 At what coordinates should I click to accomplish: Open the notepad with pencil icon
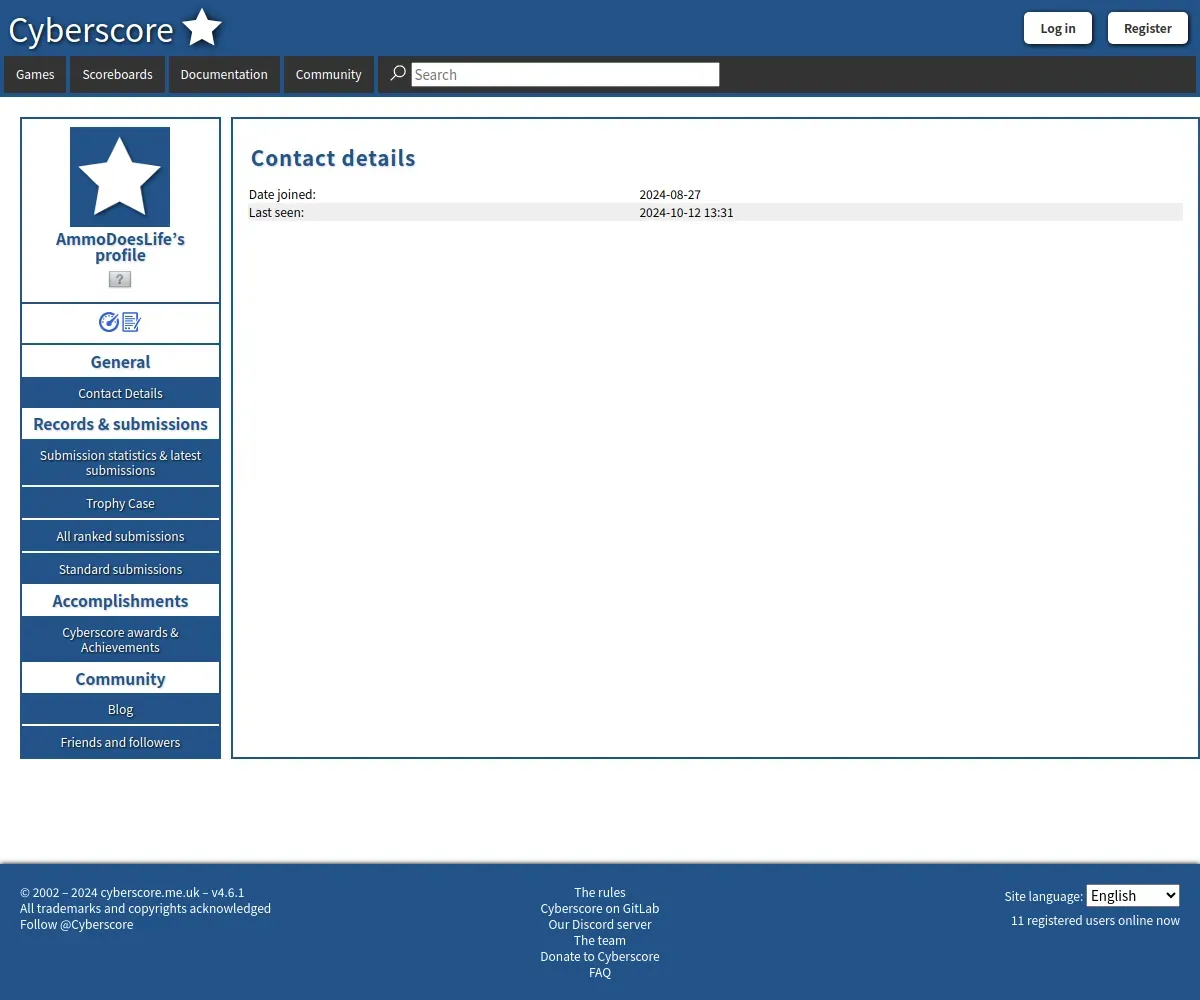[x=132, y=322]
